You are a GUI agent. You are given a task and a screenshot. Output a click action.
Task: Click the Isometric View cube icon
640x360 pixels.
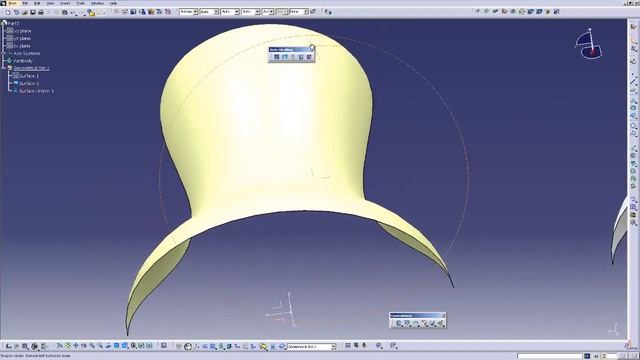[125, 346]
